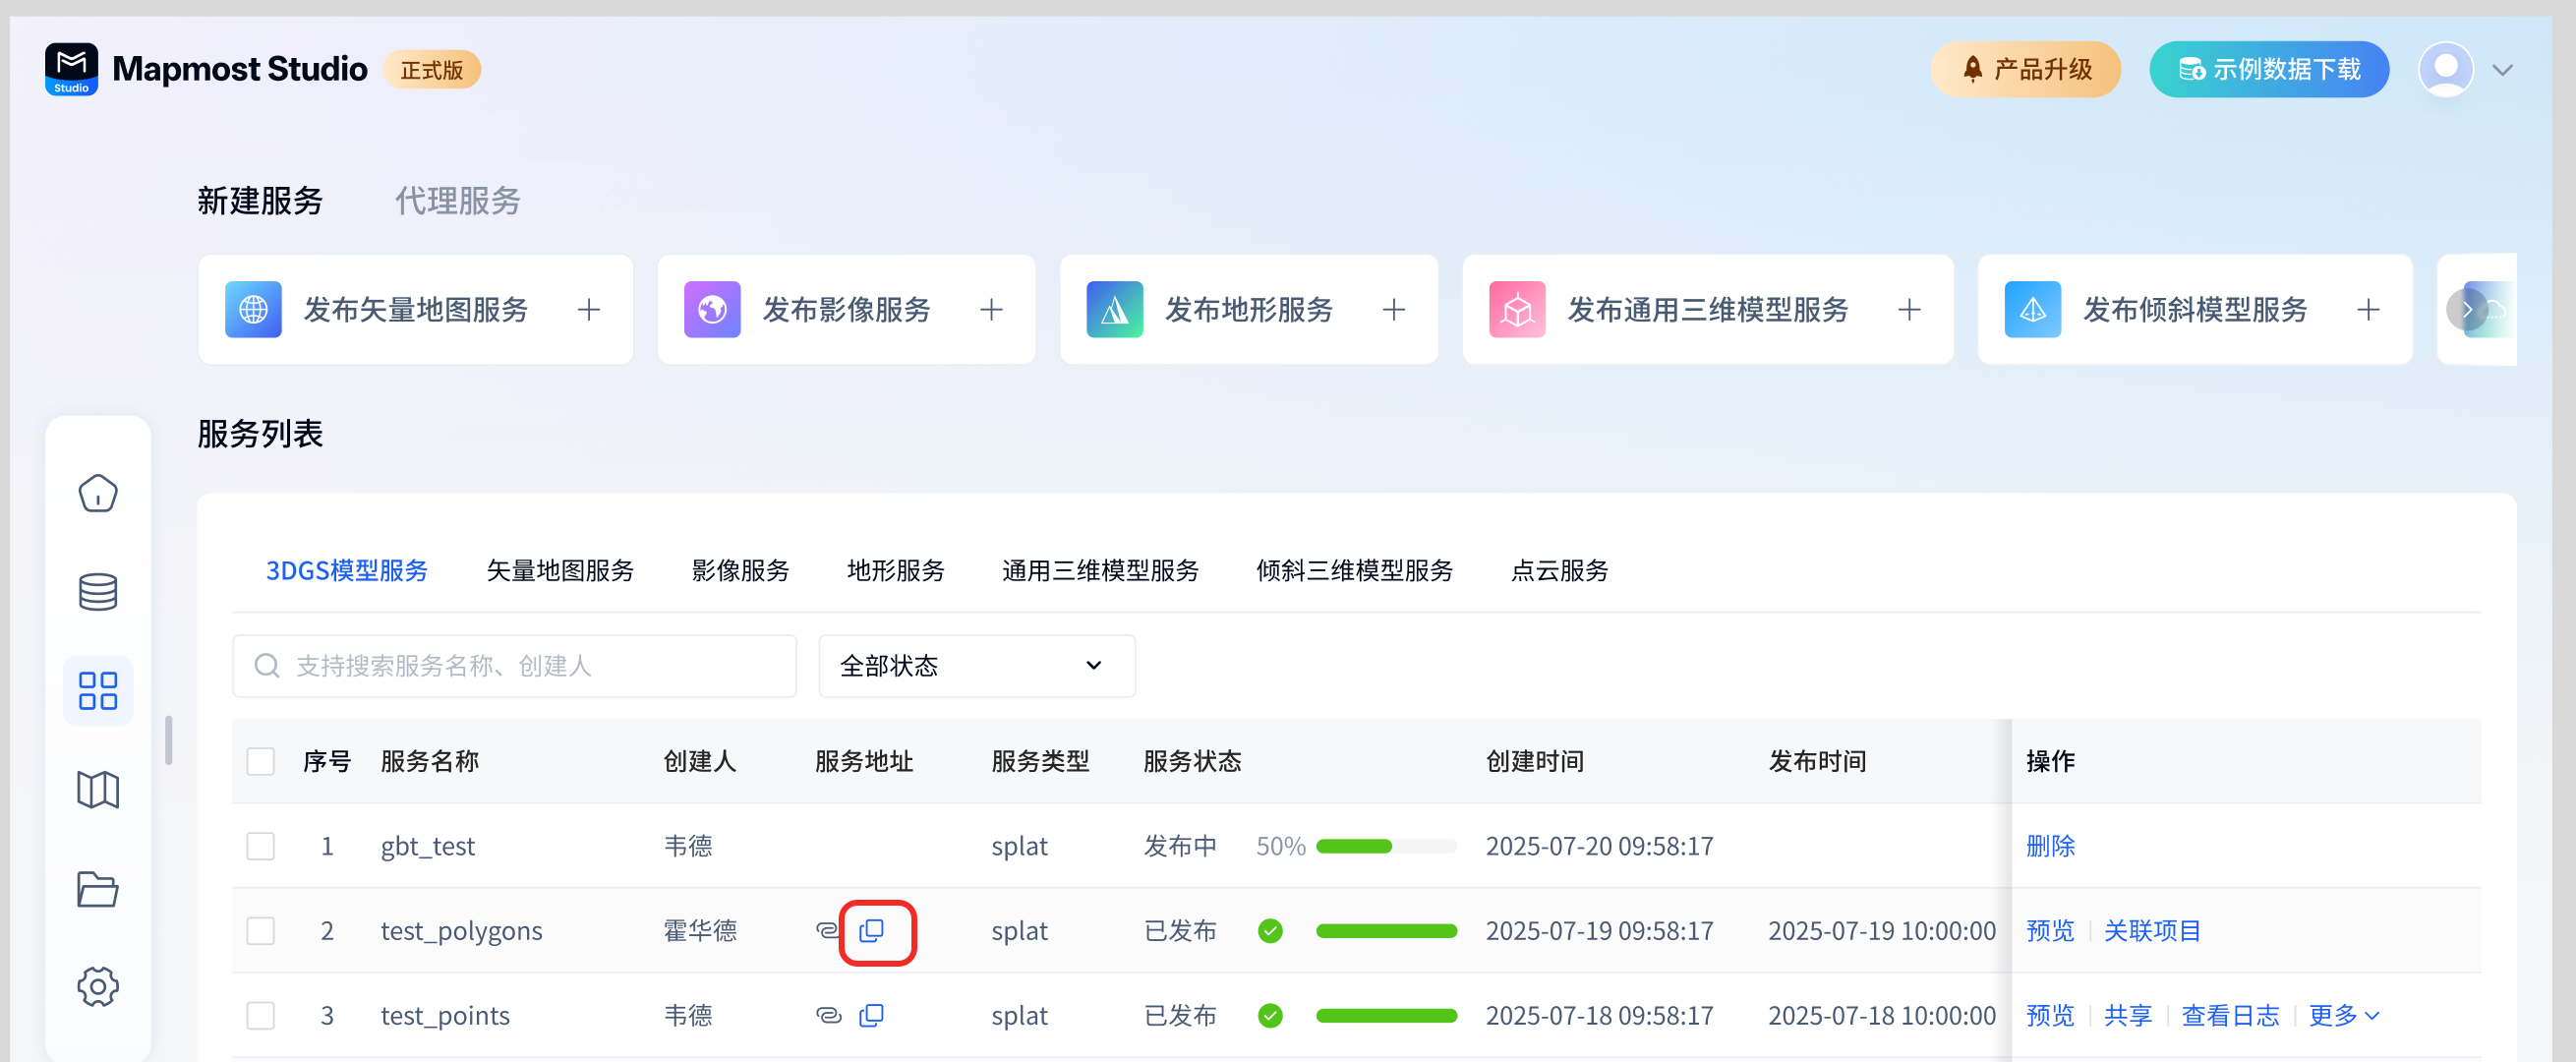Open the home icon in sidebar
This screenshot has height=1062, width=2576.
[98, 493]
